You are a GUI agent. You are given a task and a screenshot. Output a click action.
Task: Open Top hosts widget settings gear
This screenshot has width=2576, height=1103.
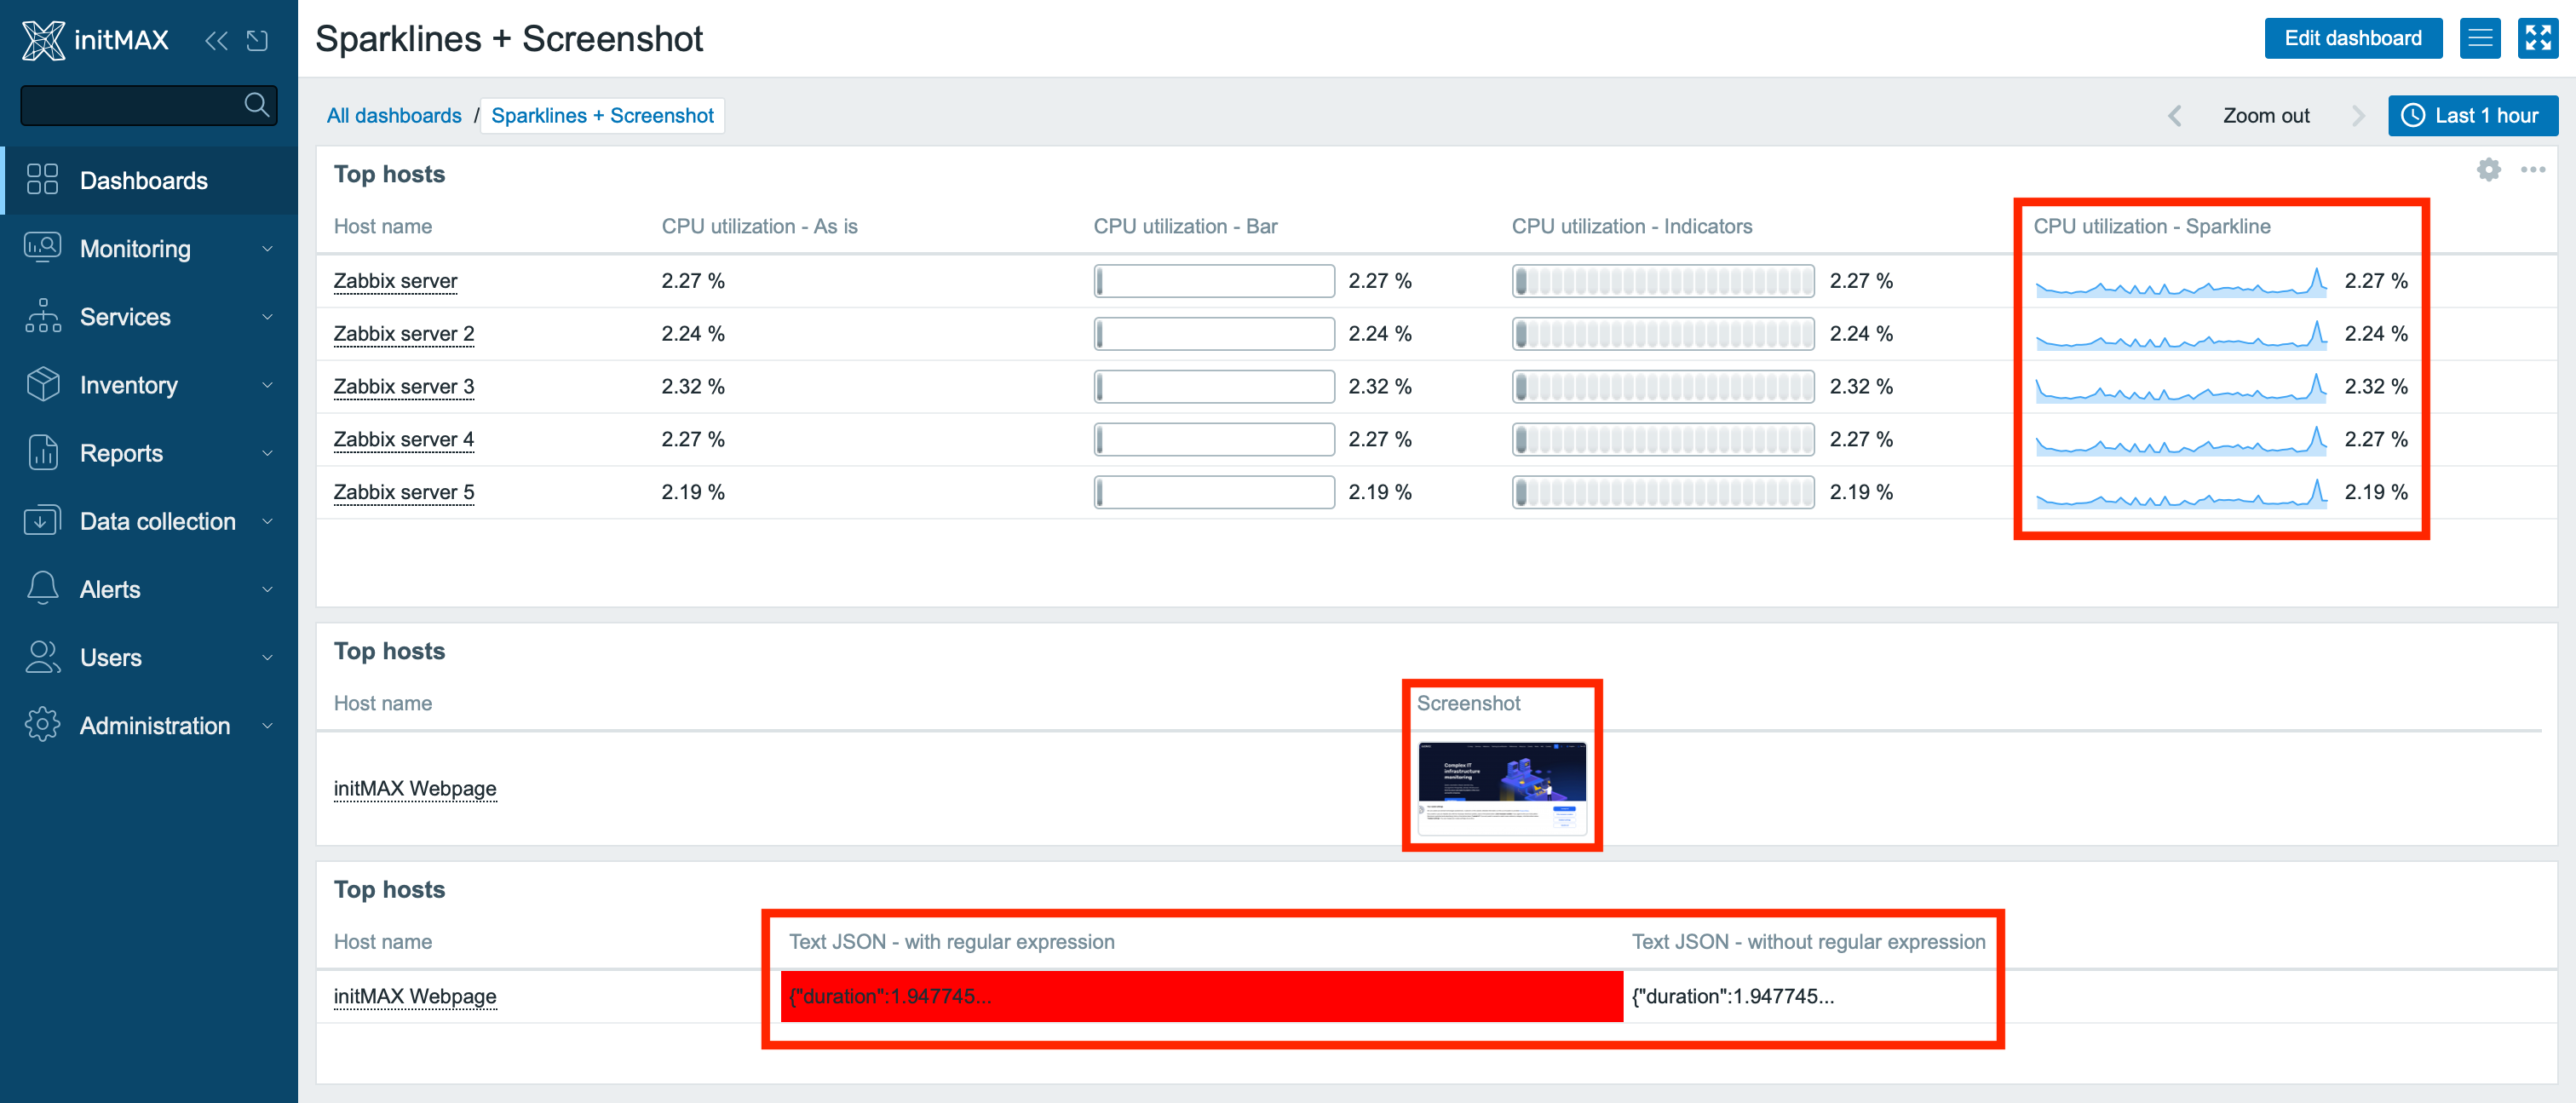click(x=2488, y=170)
